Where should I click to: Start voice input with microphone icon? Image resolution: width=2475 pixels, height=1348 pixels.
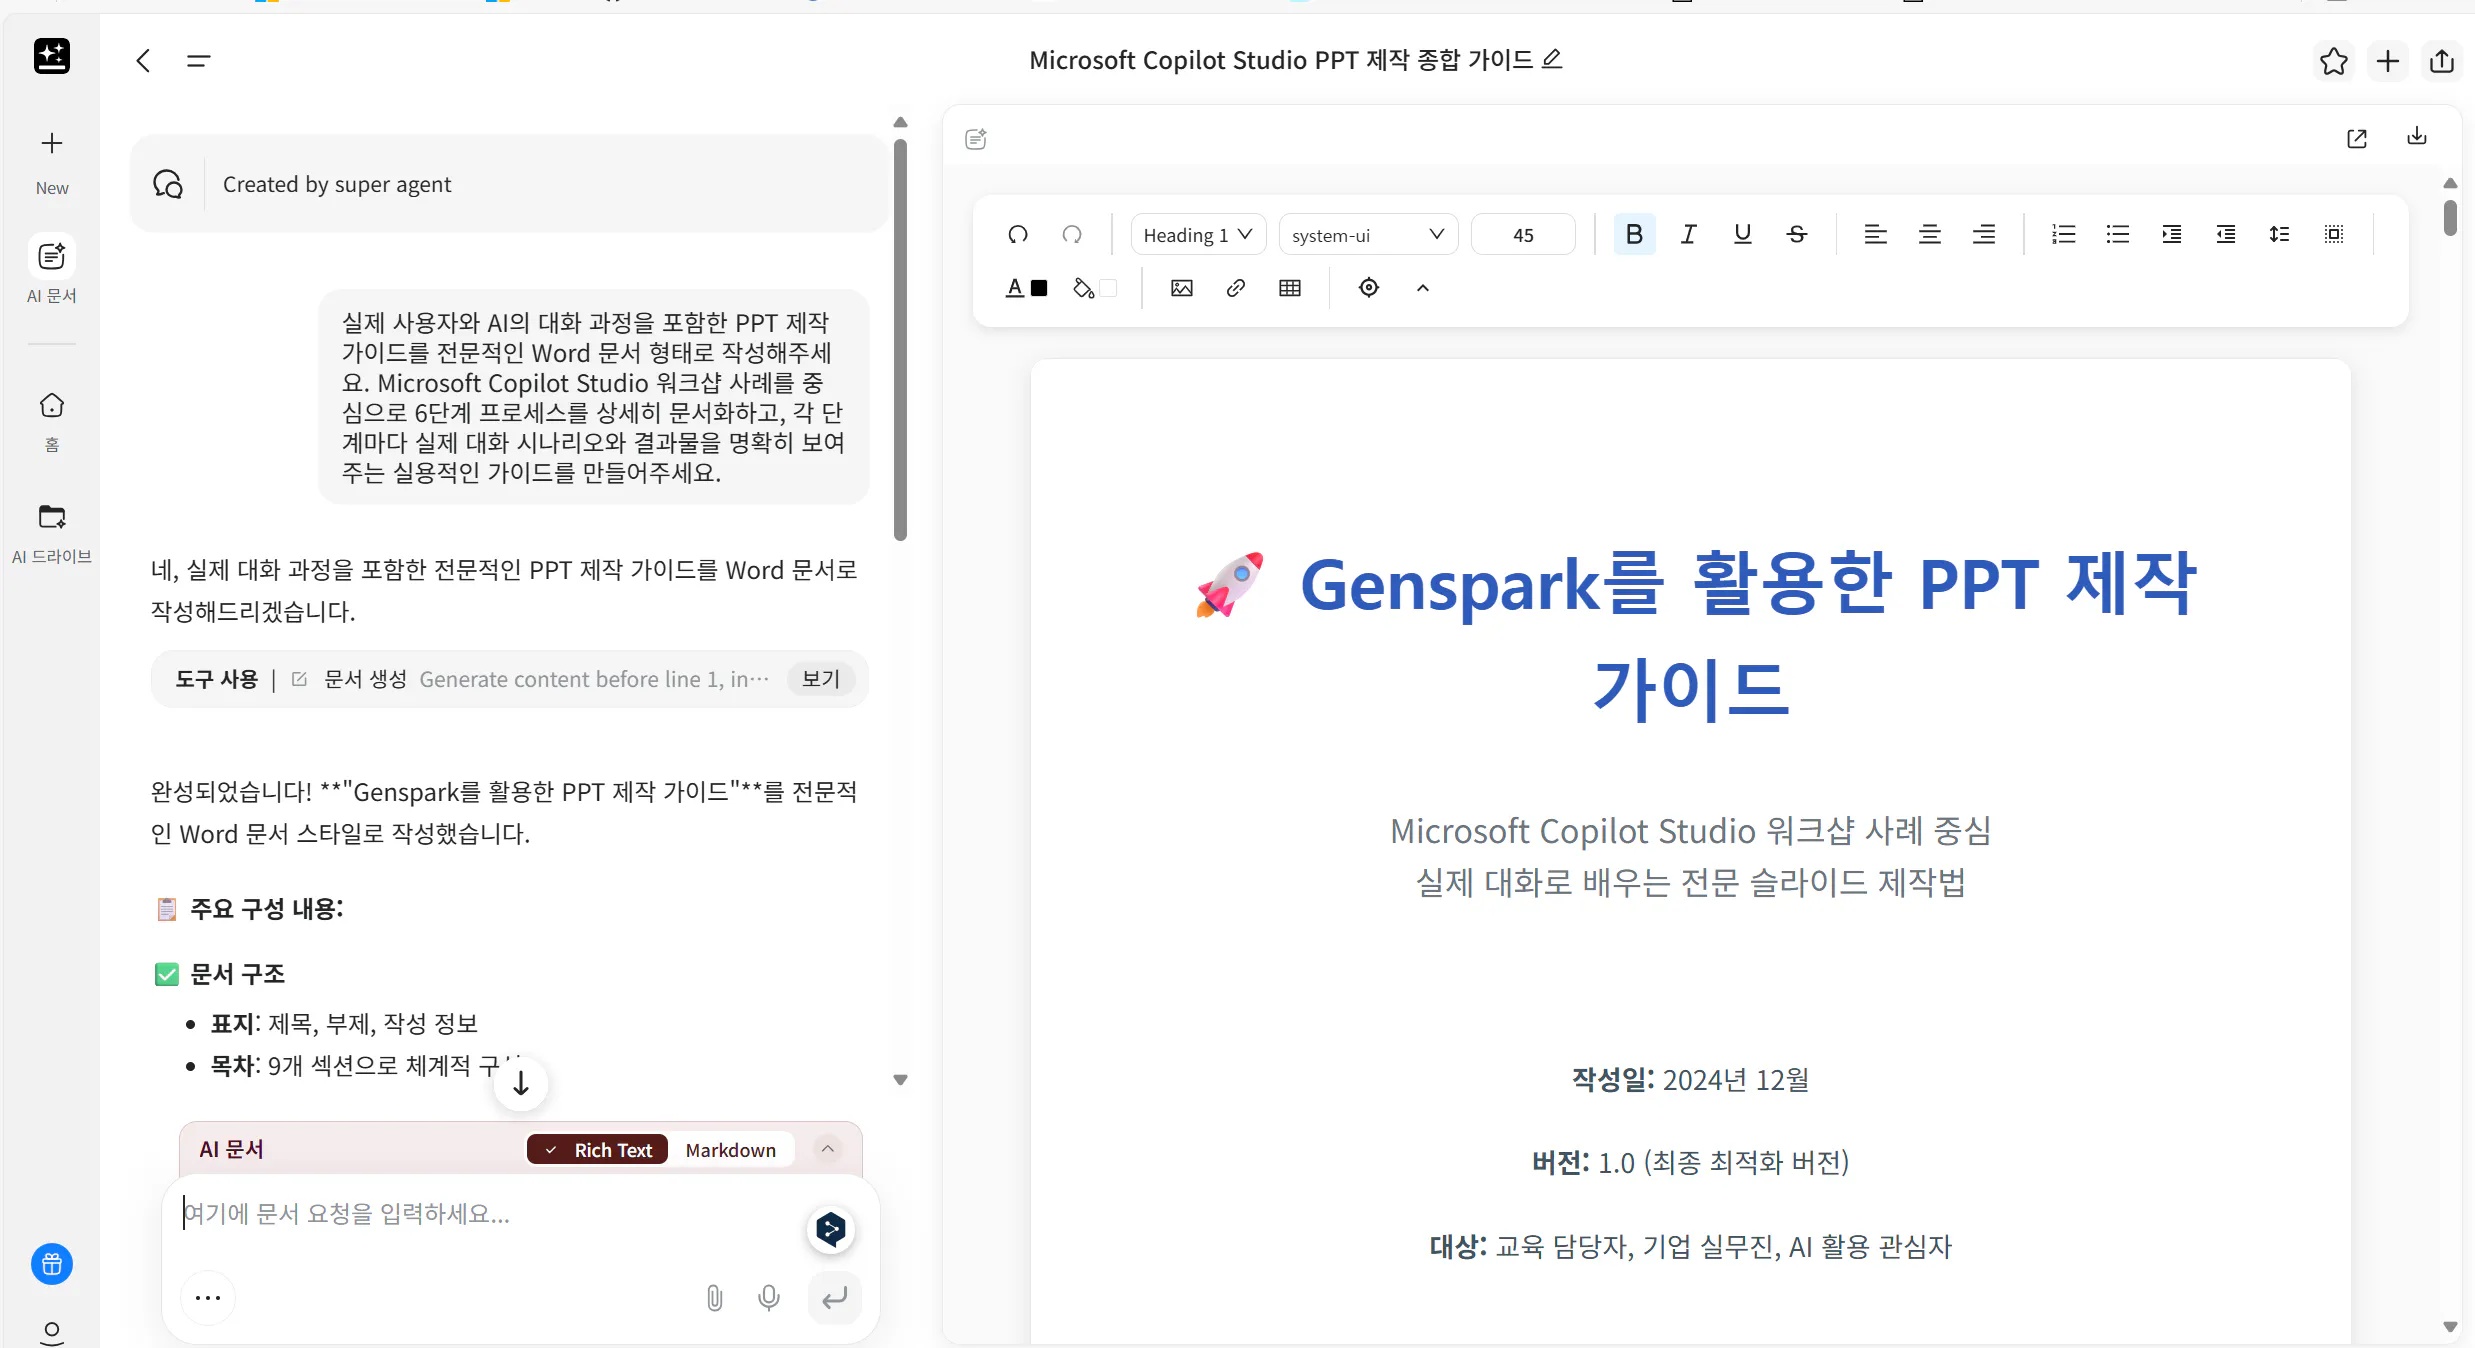[x=768, y=1298]
